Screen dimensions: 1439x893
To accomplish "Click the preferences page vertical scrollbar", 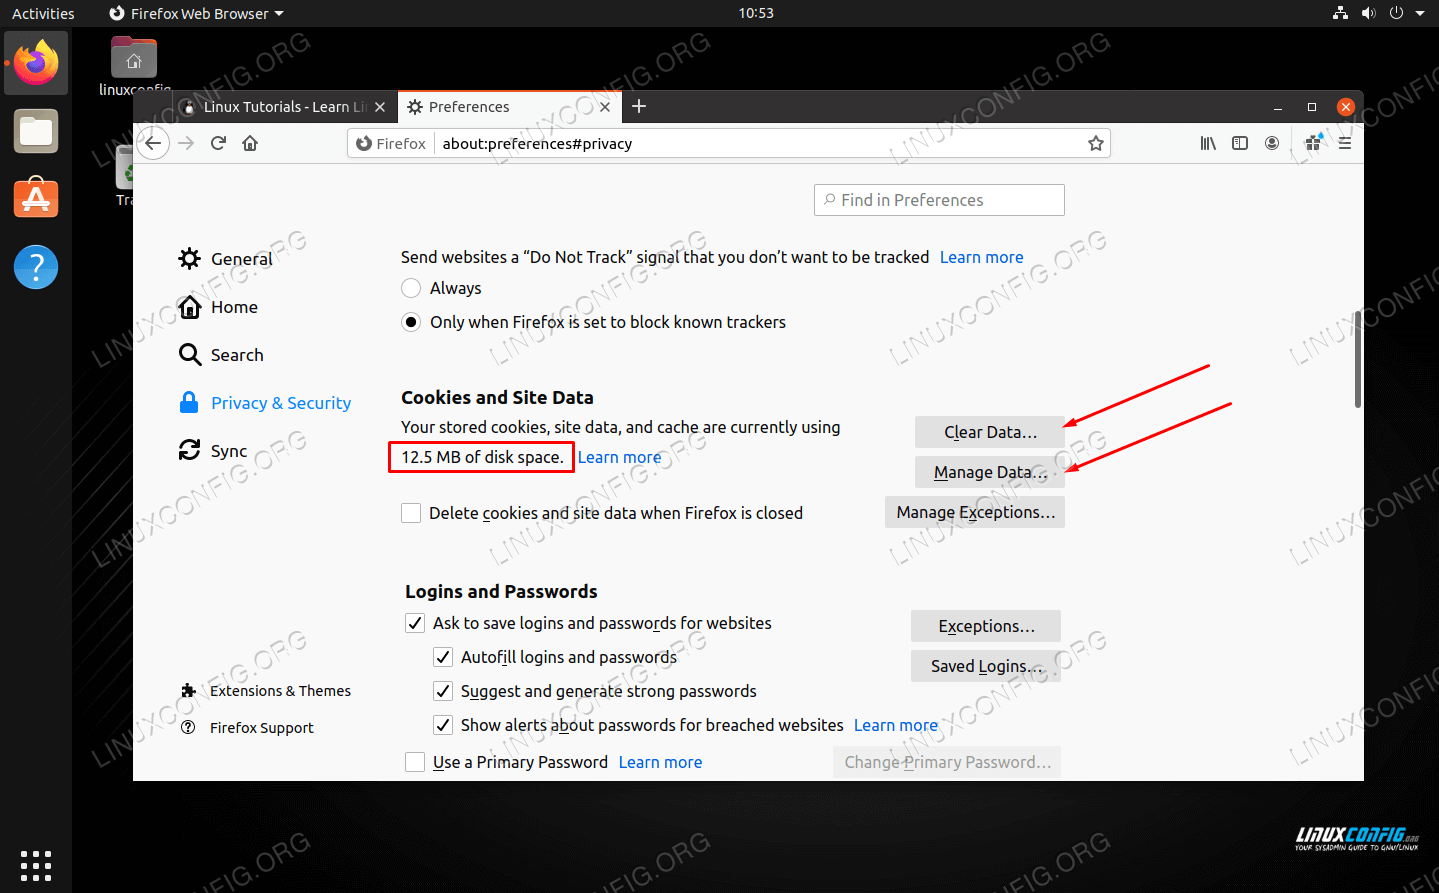I will click(1357, 360).
